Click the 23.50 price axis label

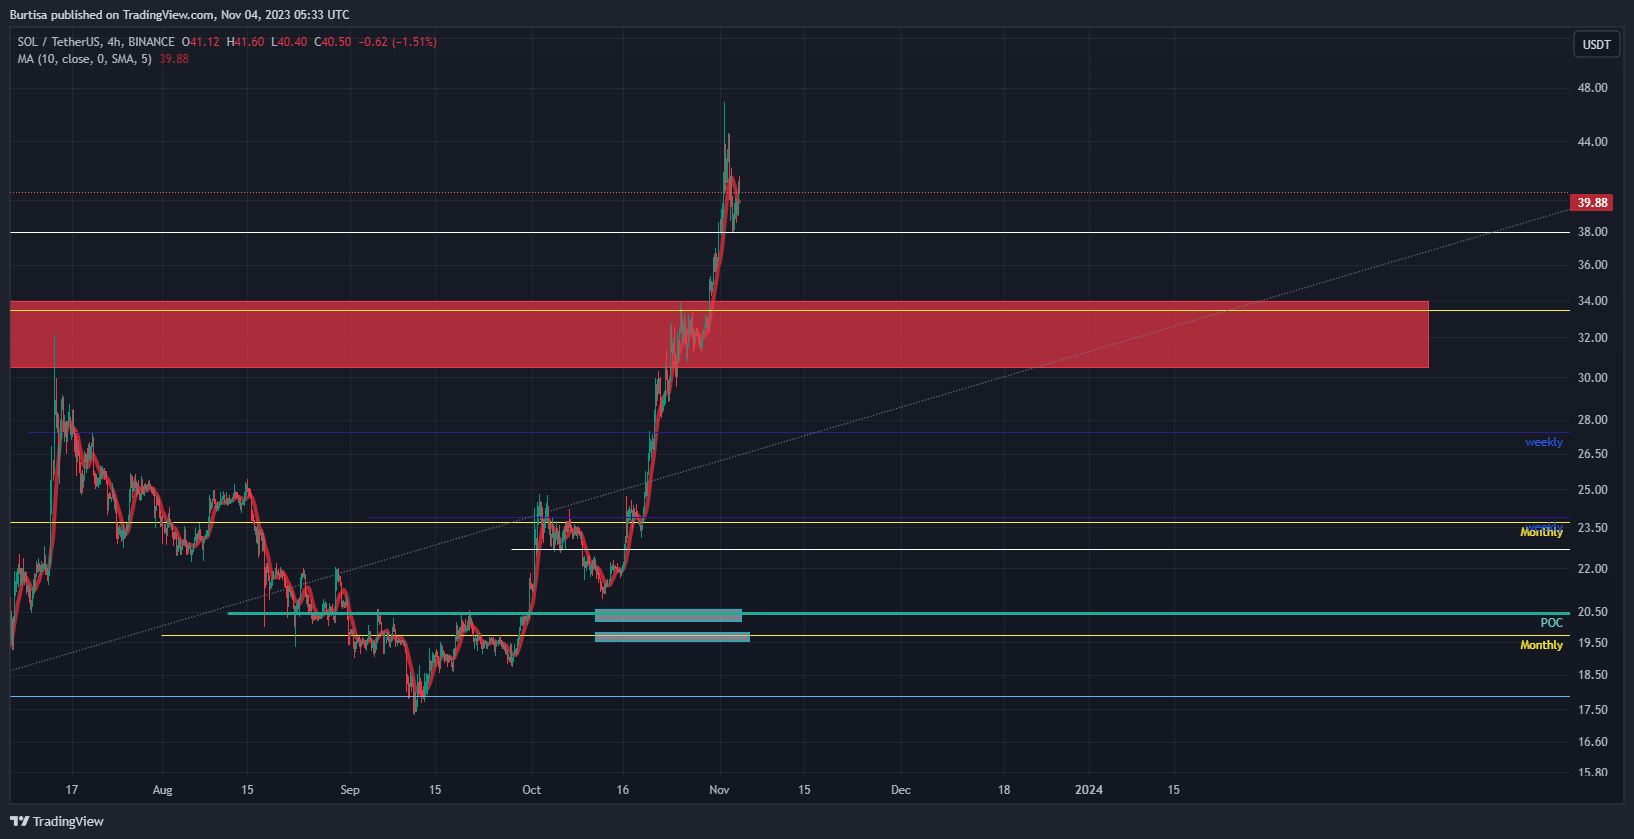coord(1592,528)
